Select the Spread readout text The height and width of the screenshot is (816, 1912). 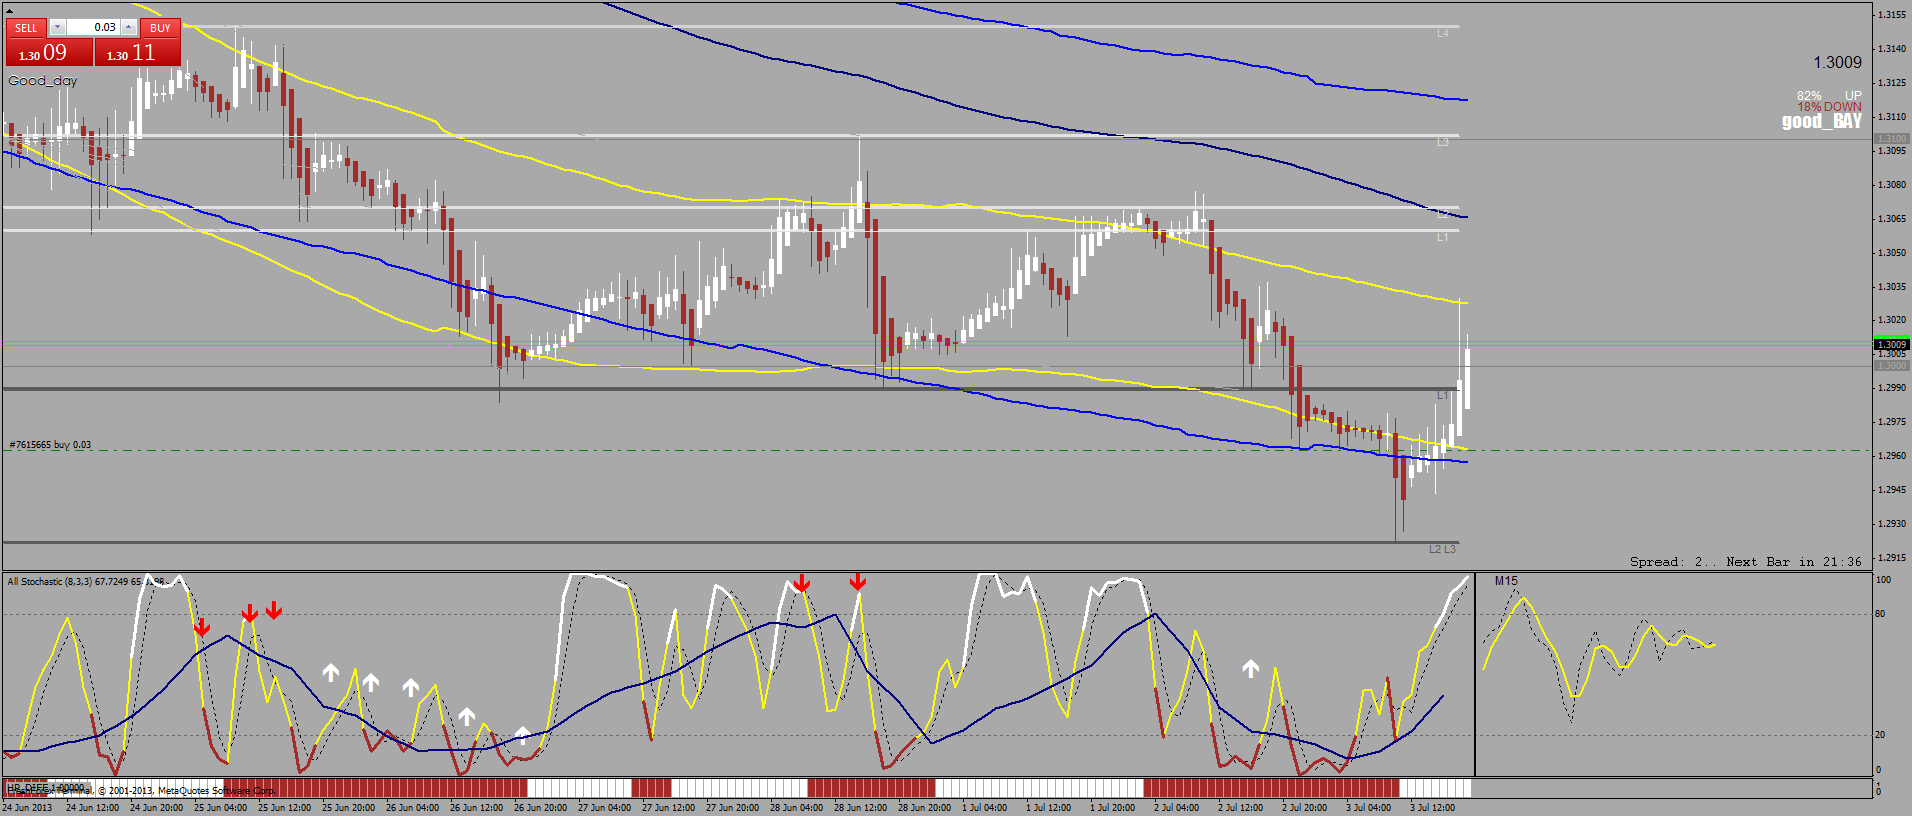tap(1673, 562)
